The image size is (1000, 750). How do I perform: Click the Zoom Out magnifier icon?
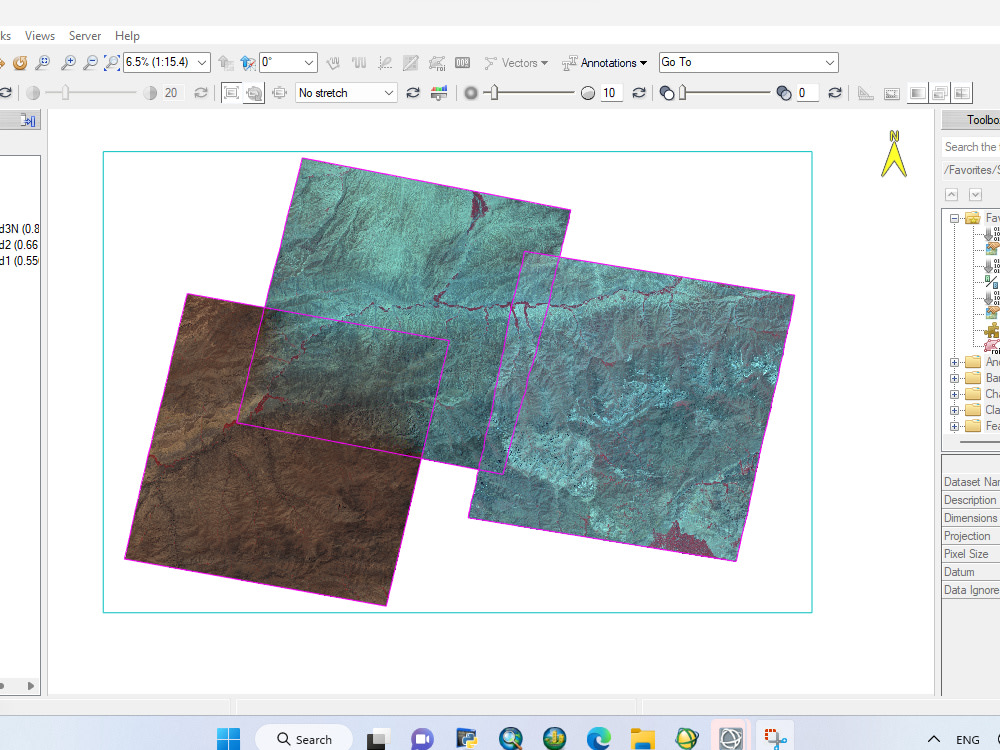click(91, 62)
